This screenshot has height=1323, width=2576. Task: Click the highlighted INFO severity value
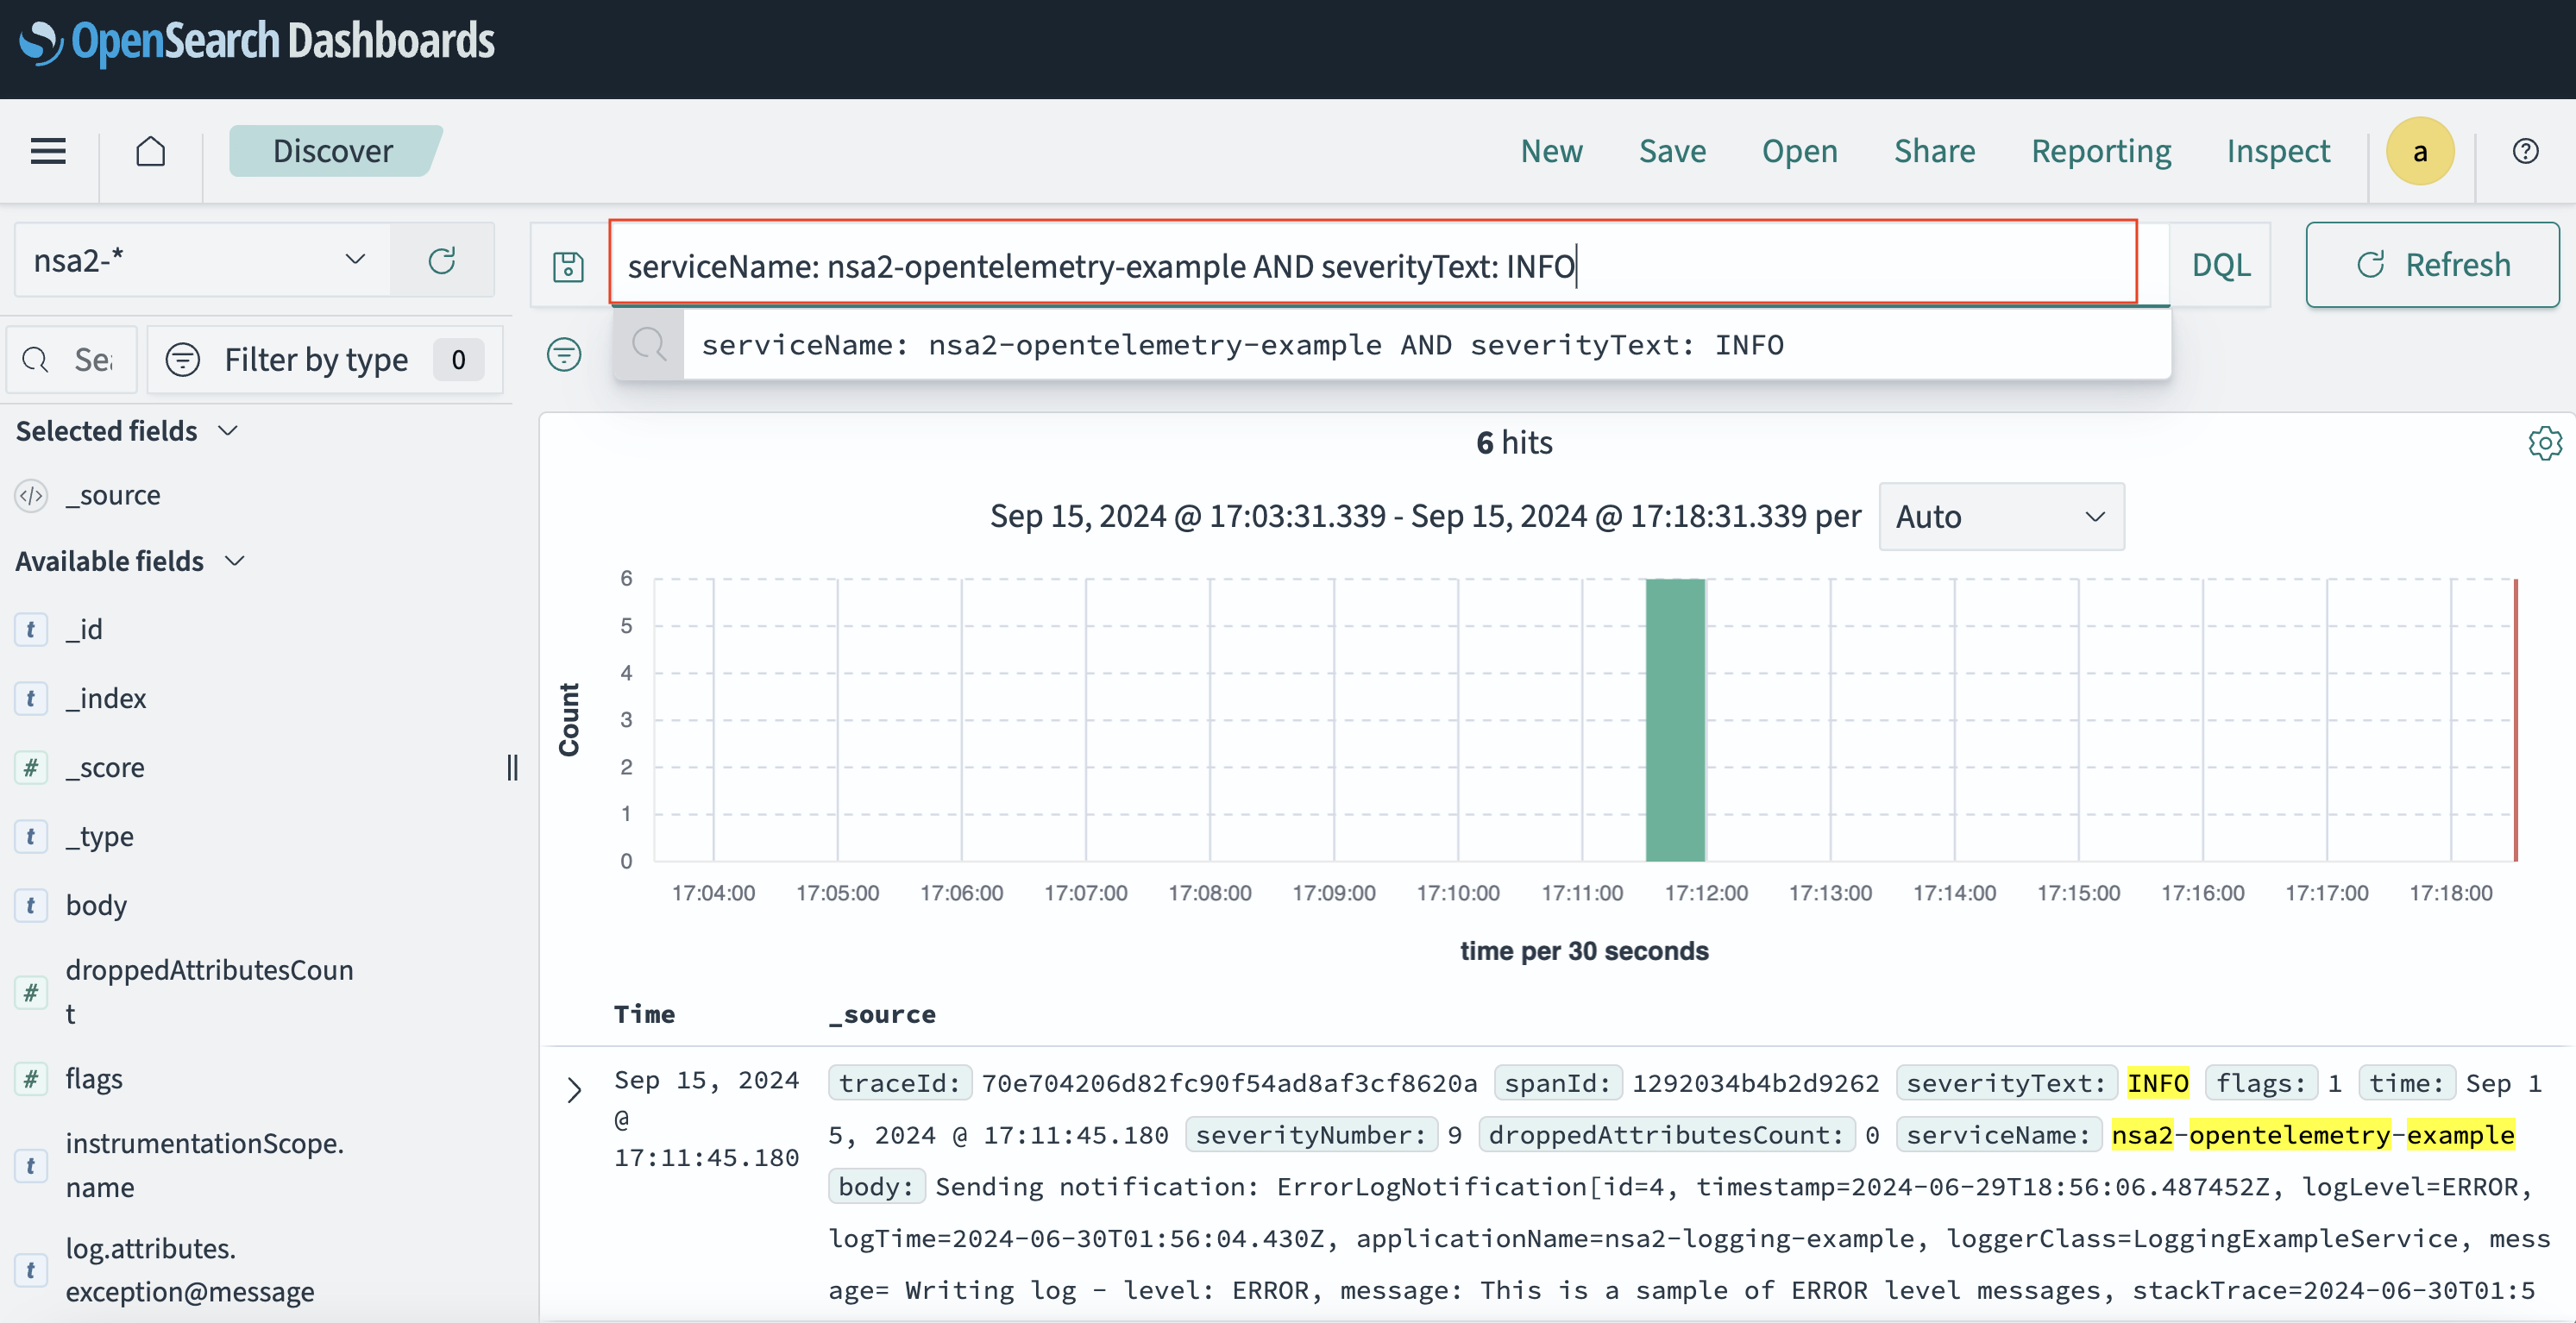(2157, 1083)
